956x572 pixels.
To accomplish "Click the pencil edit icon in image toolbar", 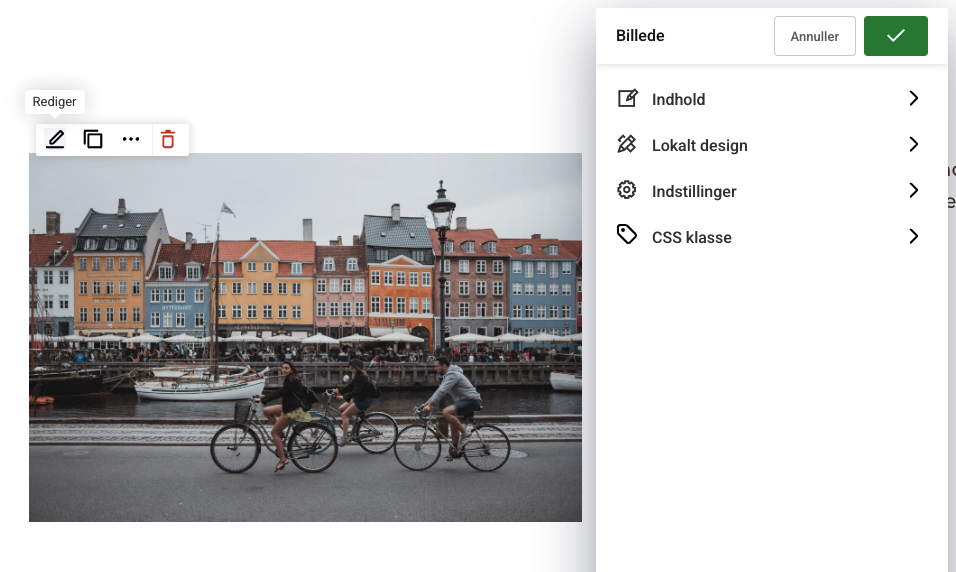I will pyautogui.click(x=56, y=140).
